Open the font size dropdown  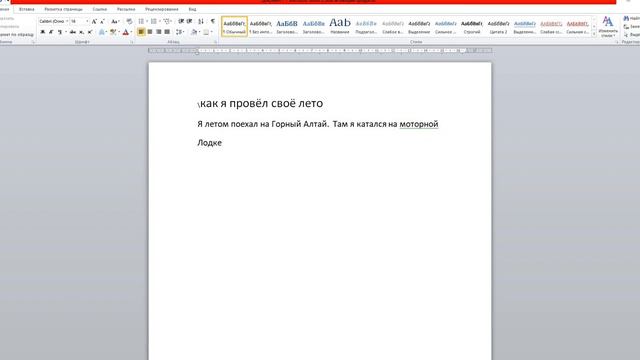87,21
